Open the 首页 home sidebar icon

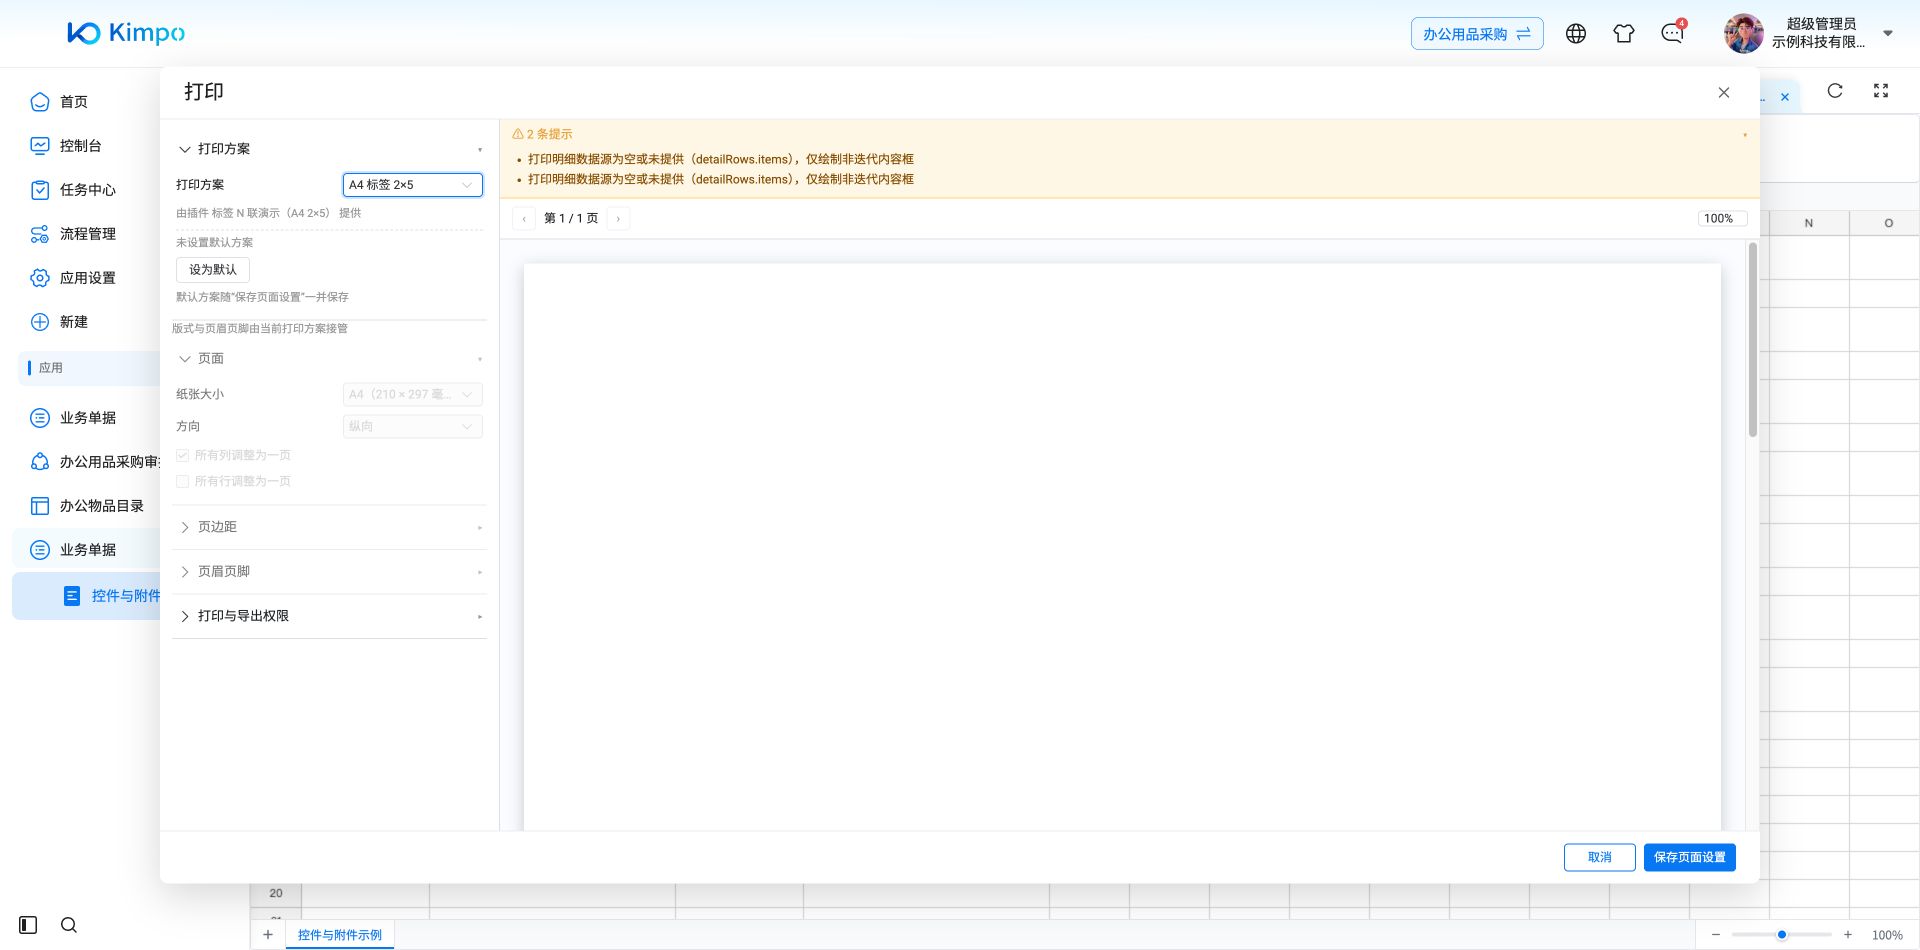pyautogui.click(x=40, y=102)
